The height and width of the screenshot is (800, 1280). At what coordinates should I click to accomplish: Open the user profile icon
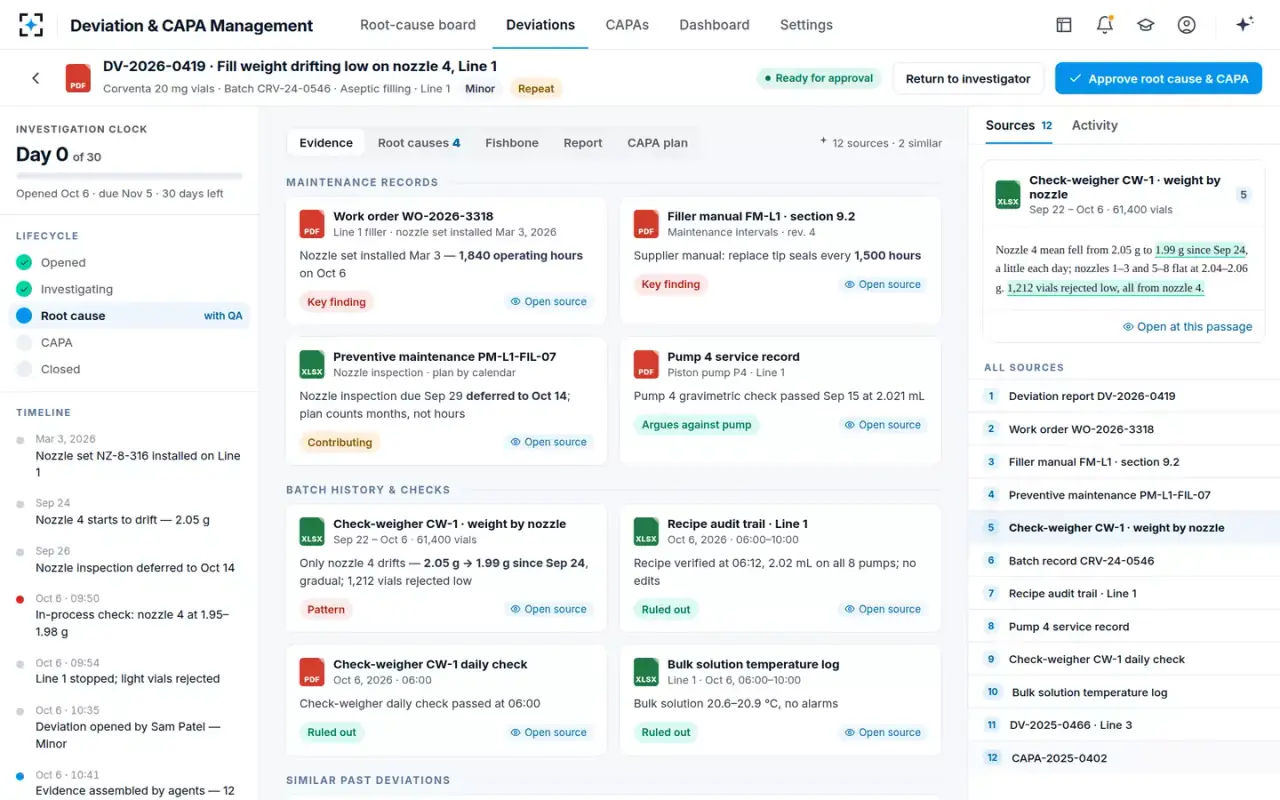[x=1186, y=25]
